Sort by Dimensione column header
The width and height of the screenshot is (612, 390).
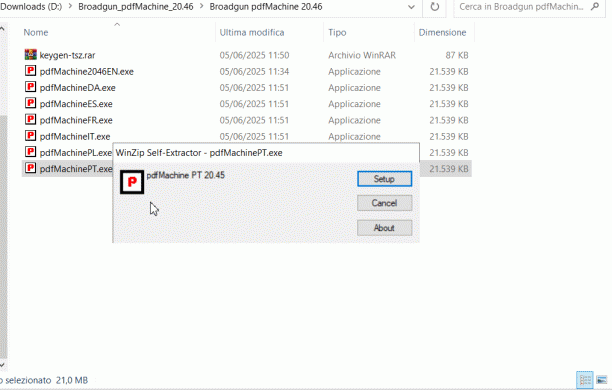(x=442, y=32)
